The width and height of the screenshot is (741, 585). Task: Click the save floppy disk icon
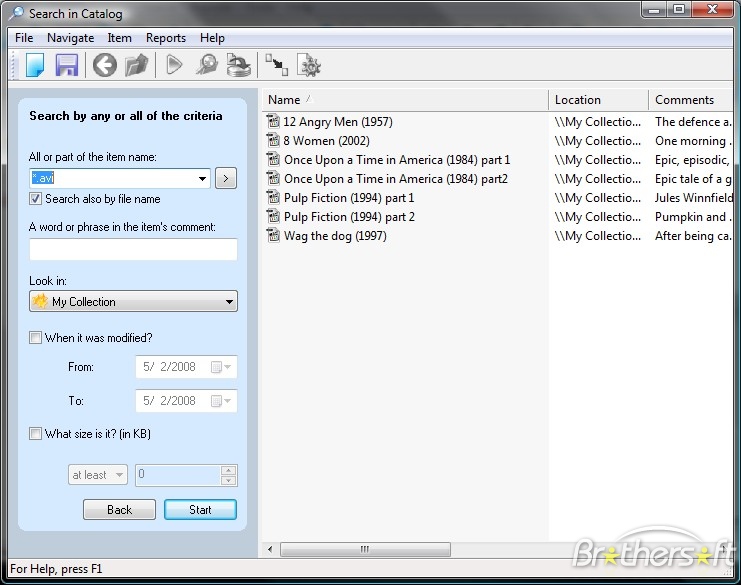pyautogui.click(x=67, y=66)
